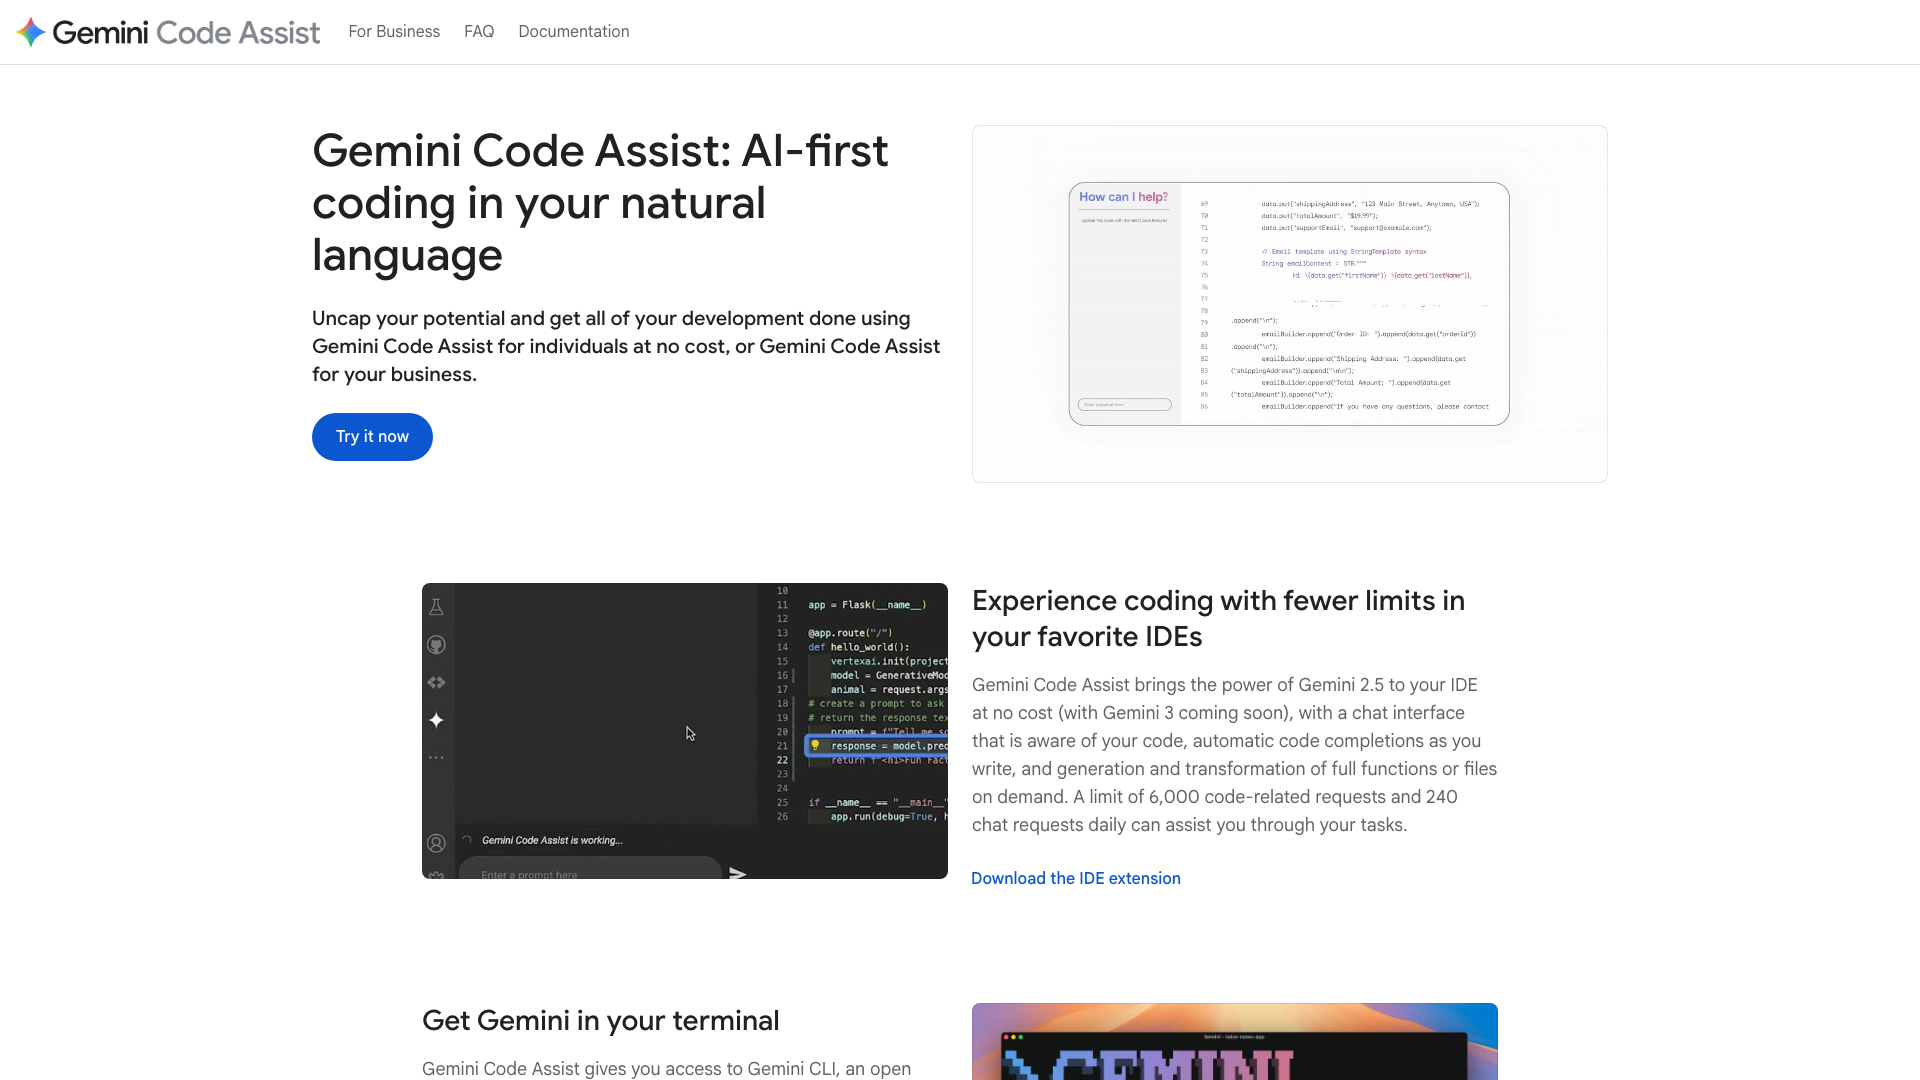Click the Gemini Code Assist title text
This screenshot has height=1080, width=1920.
click(186, 32)
